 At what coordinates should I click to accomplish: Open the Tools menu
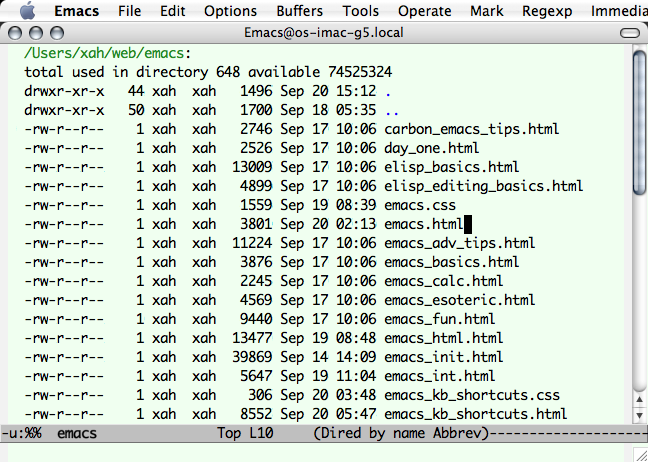(x=360, y=11)
